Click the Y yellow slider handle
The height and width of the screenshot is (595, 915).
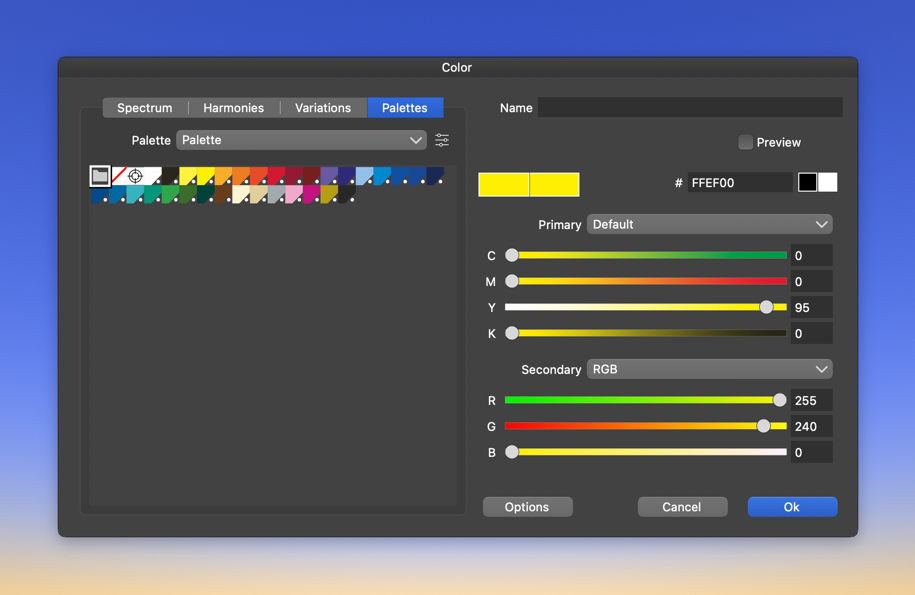766,308
